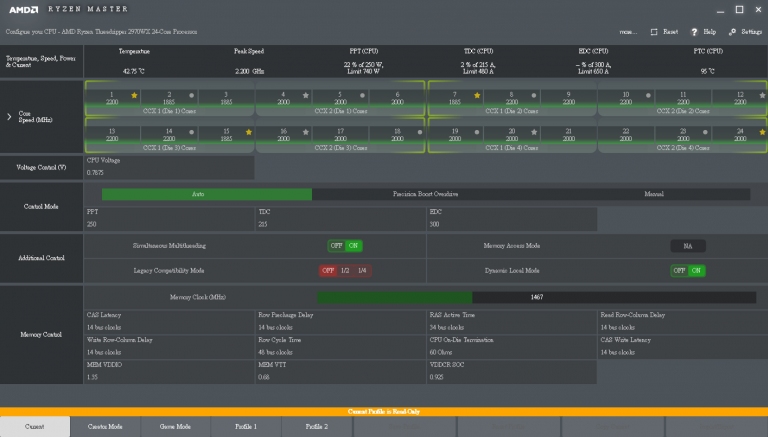The width and height of the screenshot is (768, 437).
Task: Click the Reset icon in the top bar
Action: 654,32
